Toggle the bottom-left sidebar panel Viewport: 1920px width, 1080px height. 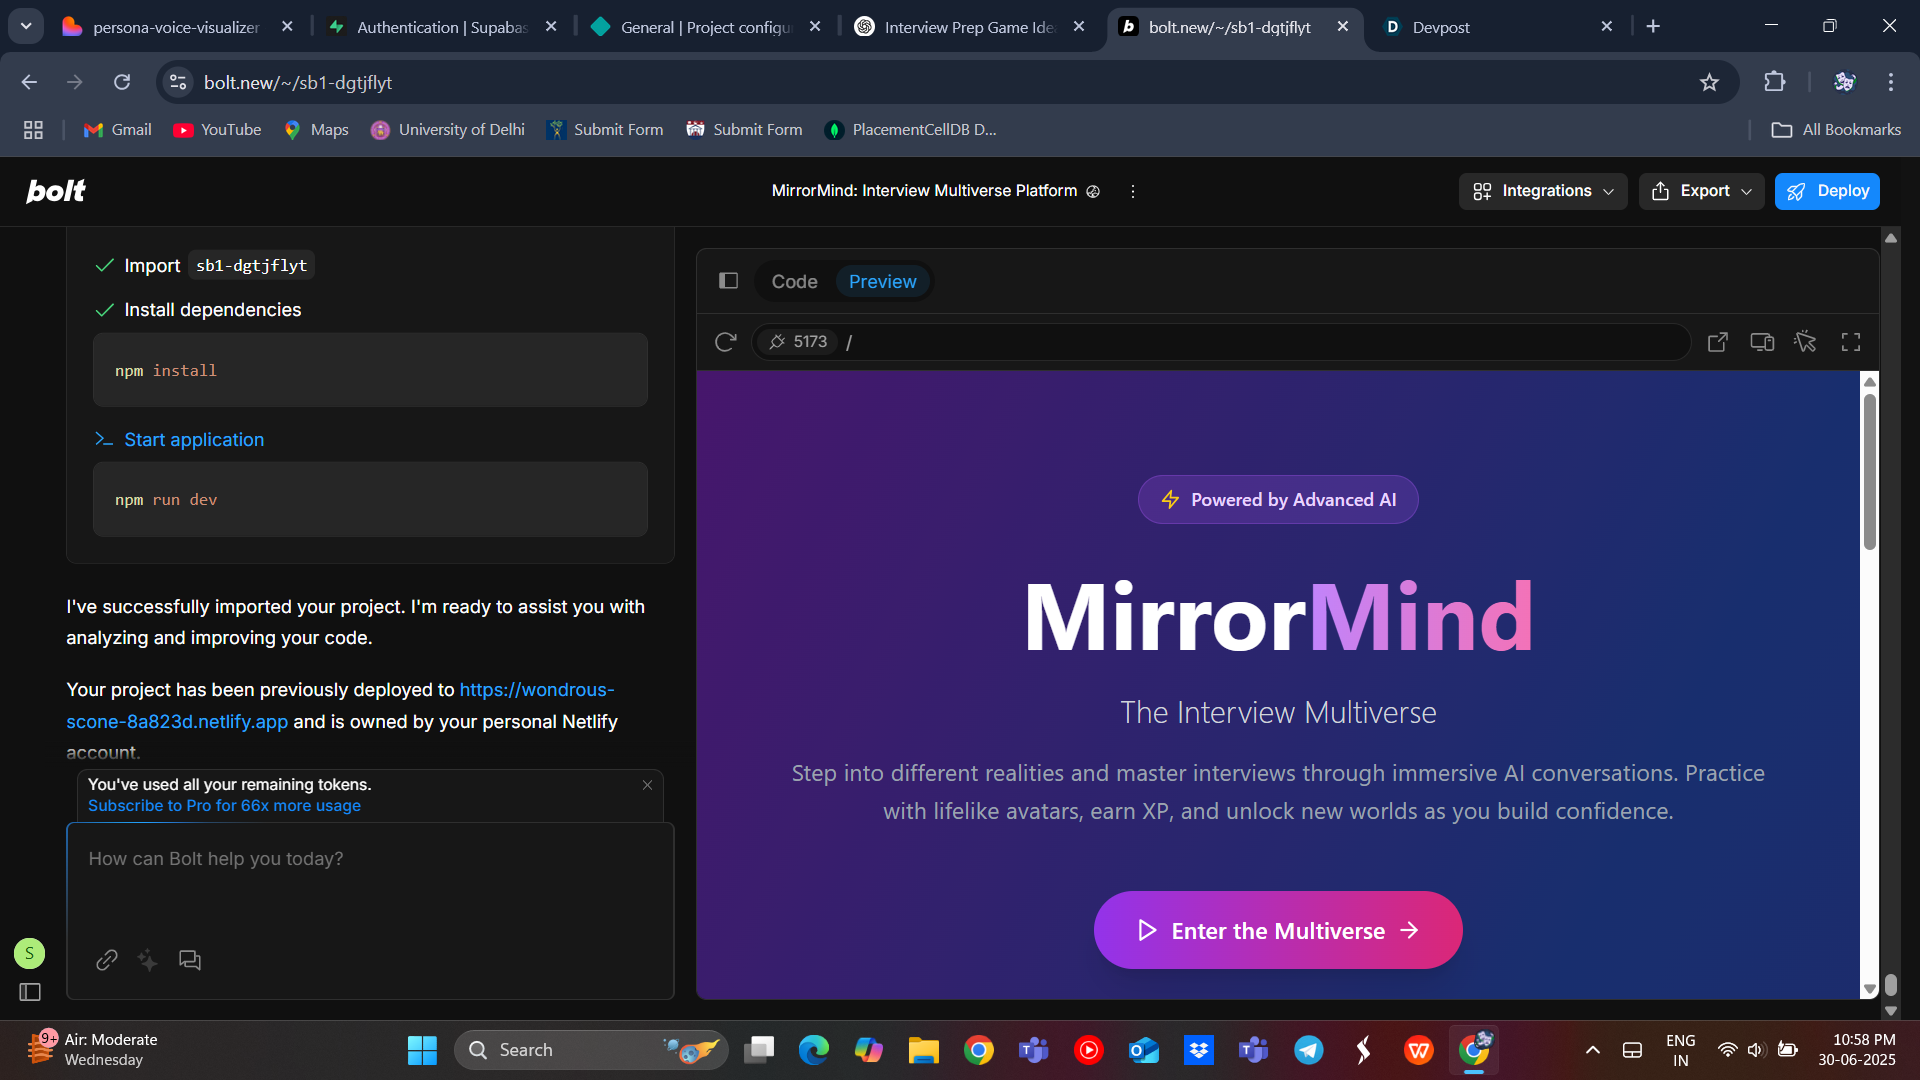point(30,992)
